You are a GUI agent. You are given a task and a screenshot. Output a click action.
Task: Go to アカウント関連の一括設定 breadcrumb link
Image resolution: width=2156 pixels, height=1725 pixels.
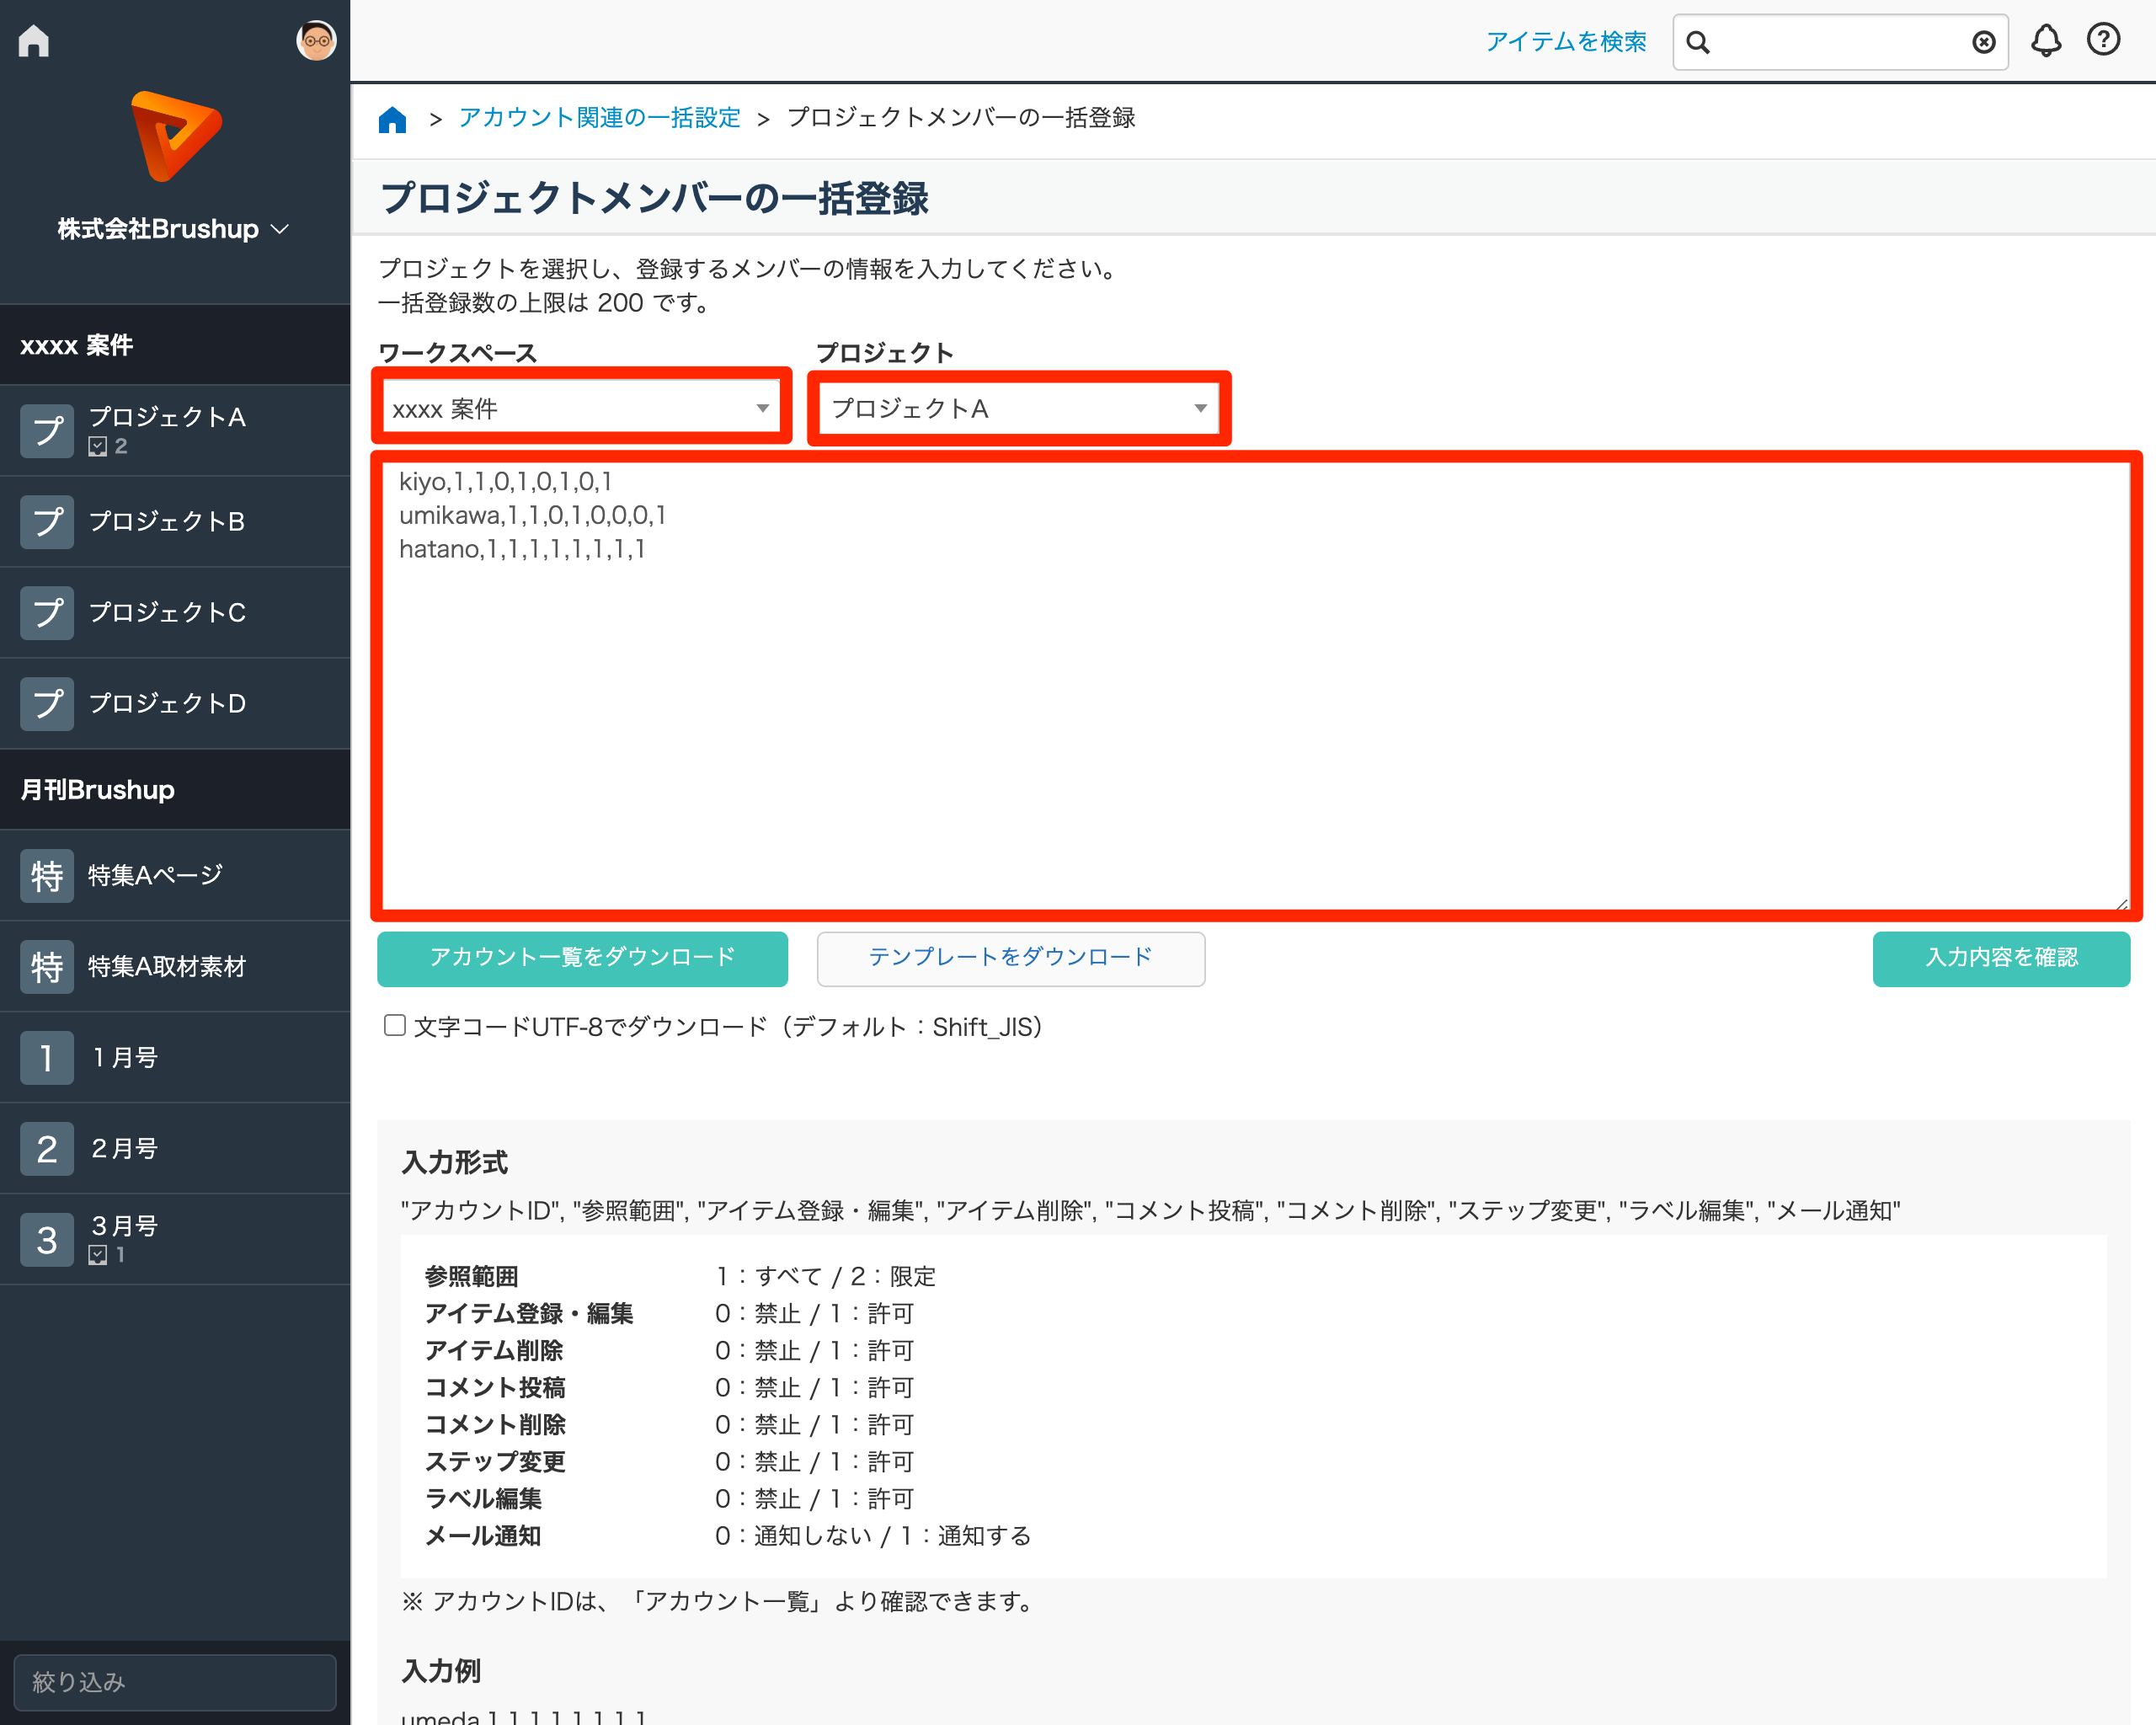(x=599, y=117)
